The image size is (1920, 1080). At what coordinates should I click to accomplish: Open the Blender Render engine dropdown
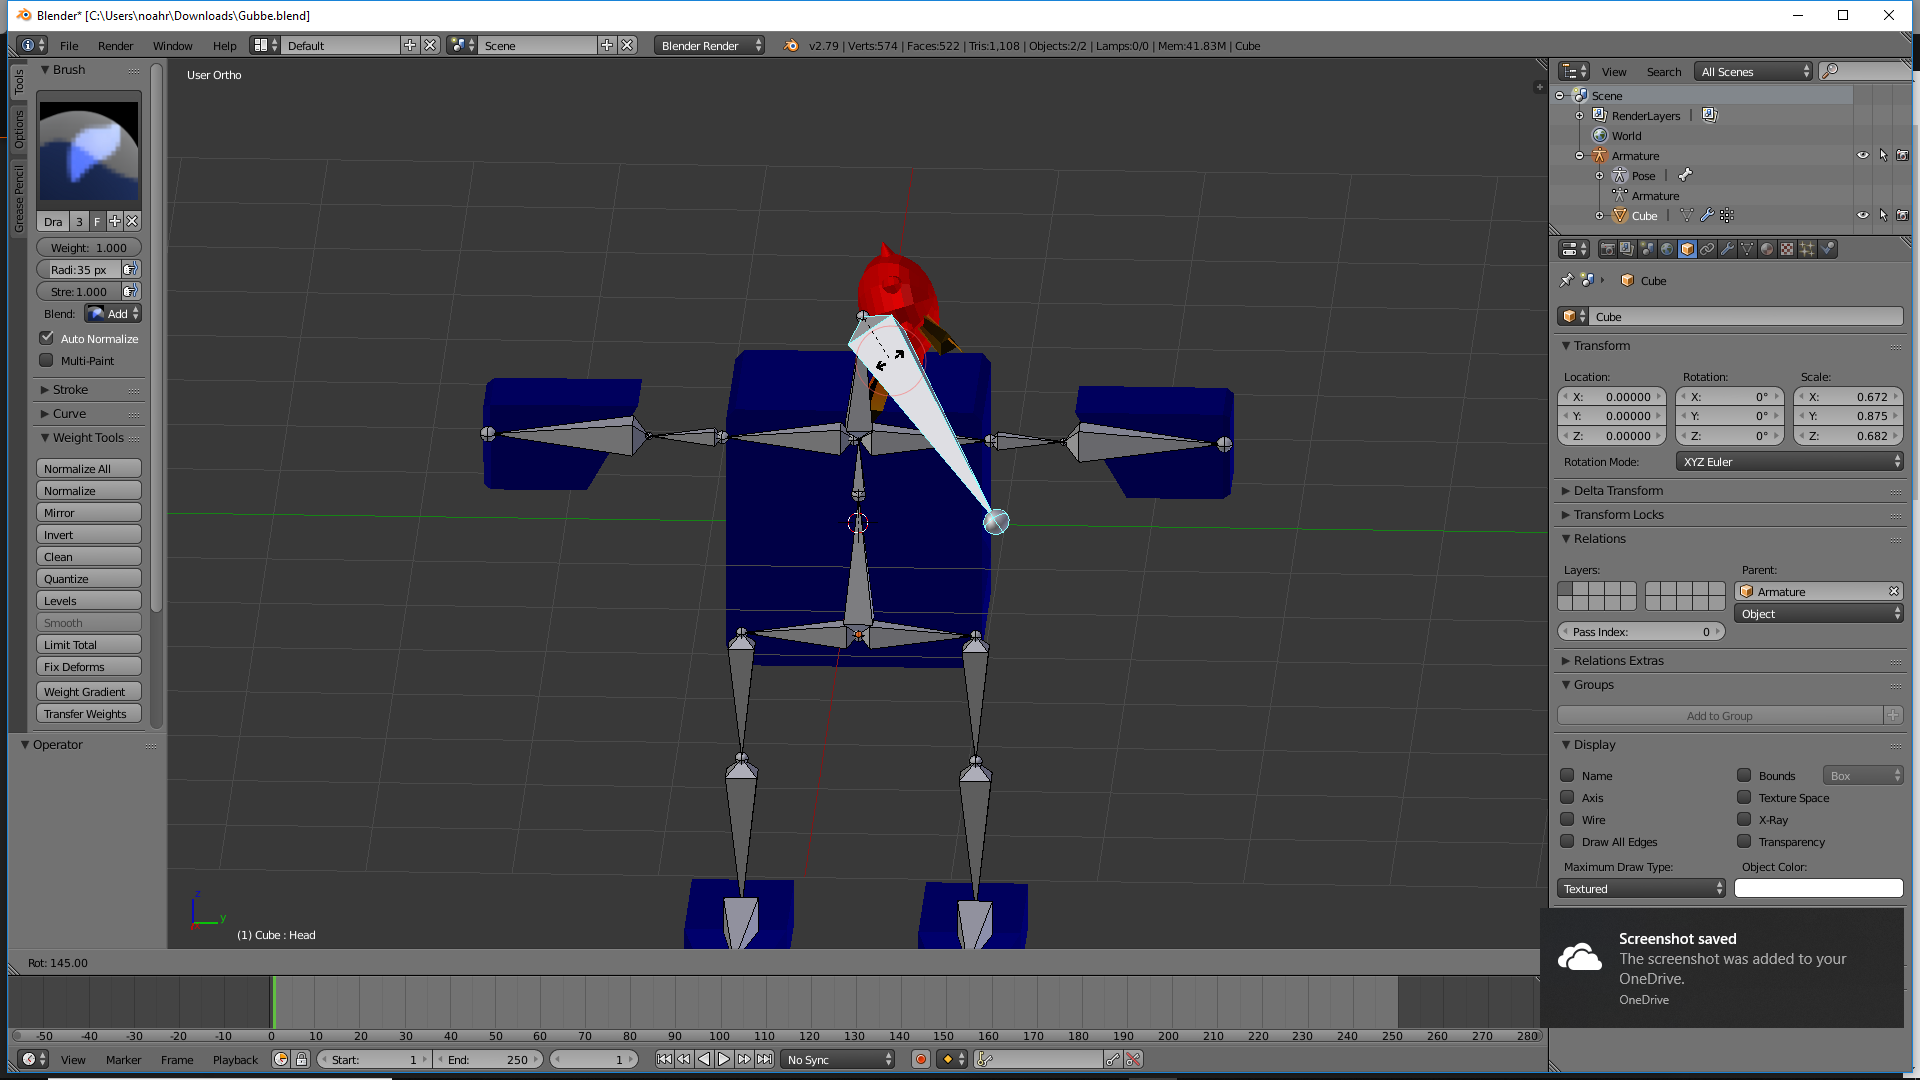coord(710,45)
